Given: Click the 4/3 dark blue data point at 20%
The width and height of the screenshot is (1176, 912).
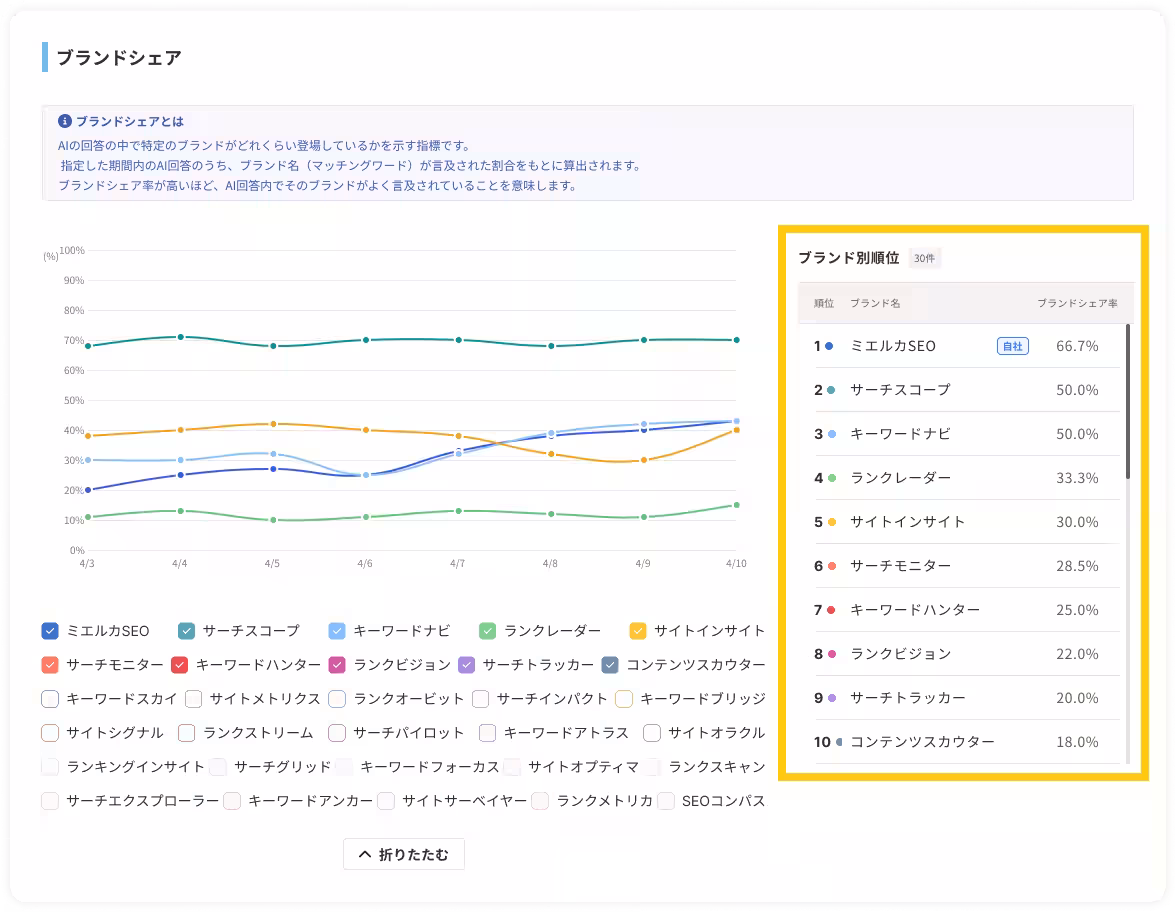Looking at the screenshot, I should click(x=88, y=490).
